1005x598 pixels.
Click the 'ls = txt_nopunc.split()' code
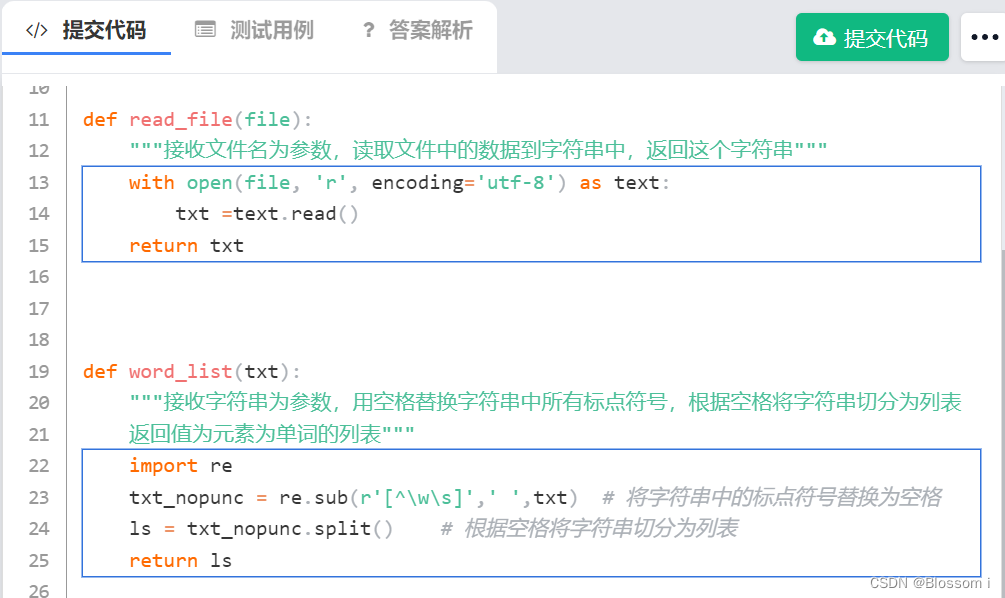261,529
